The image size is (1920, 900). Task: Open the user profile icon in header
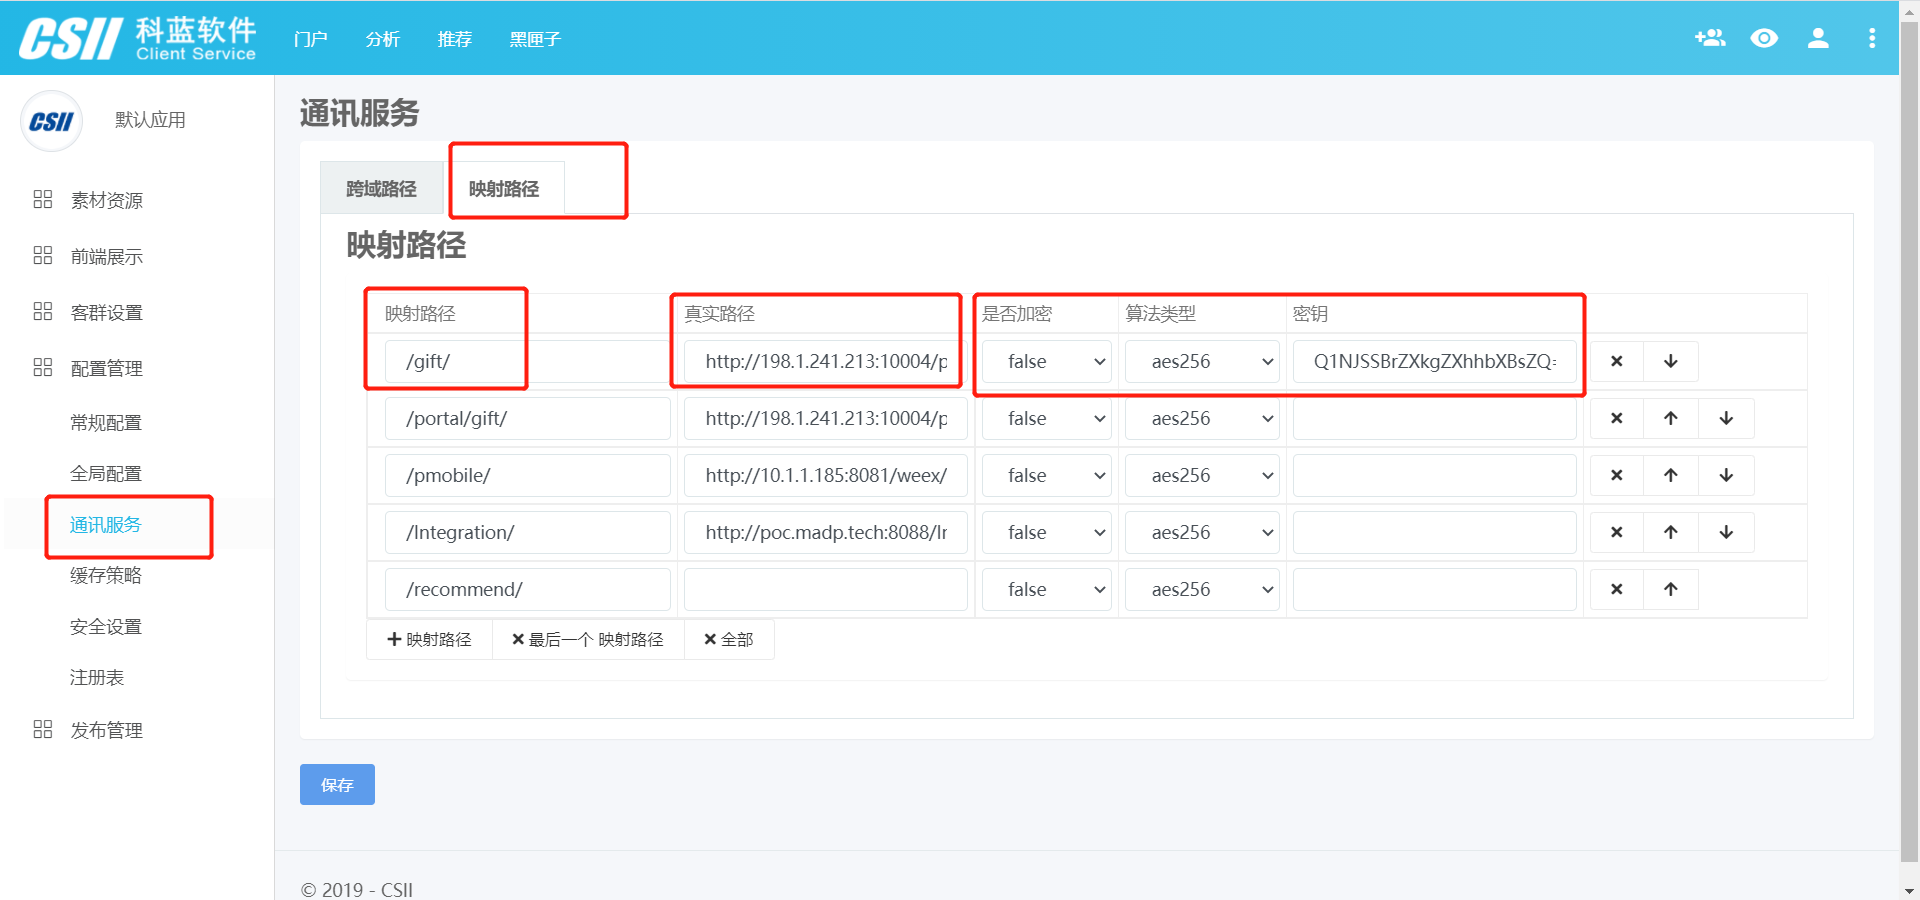1818,38
